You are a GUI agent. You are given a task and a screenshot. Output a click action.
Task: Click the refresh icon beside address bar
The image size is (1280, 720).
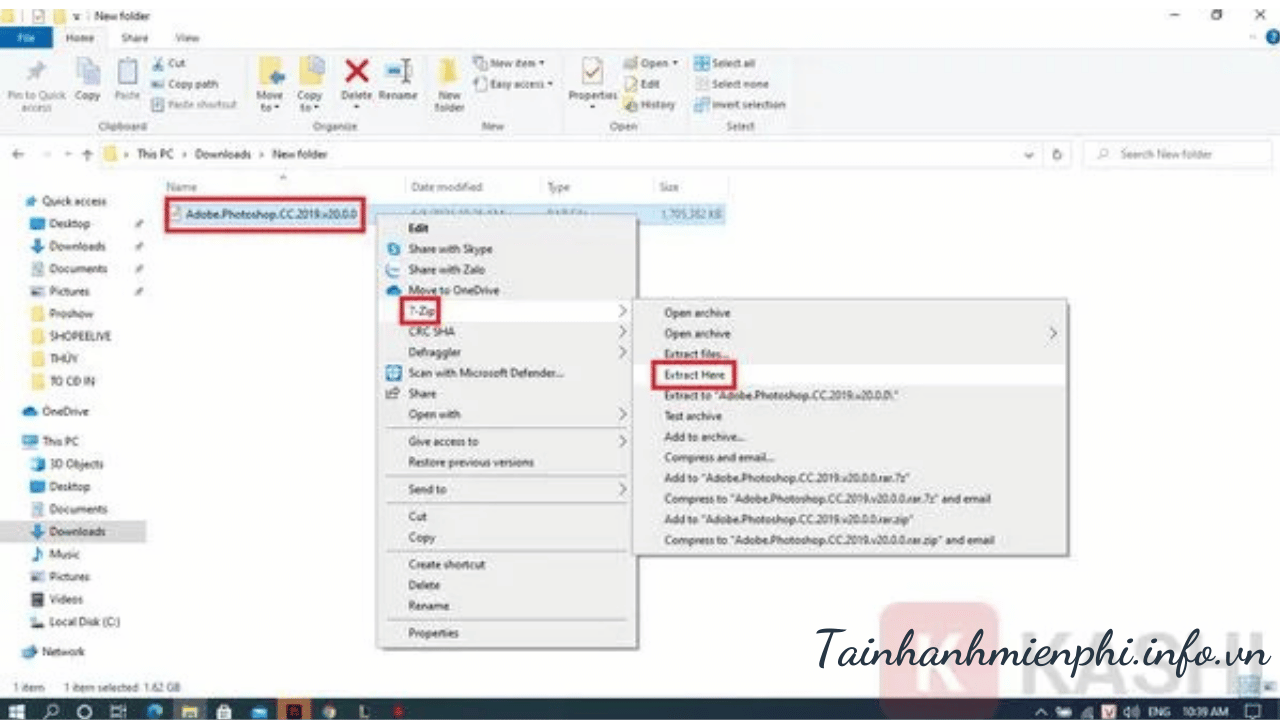pyautogui.click(x=1057, y=155)
